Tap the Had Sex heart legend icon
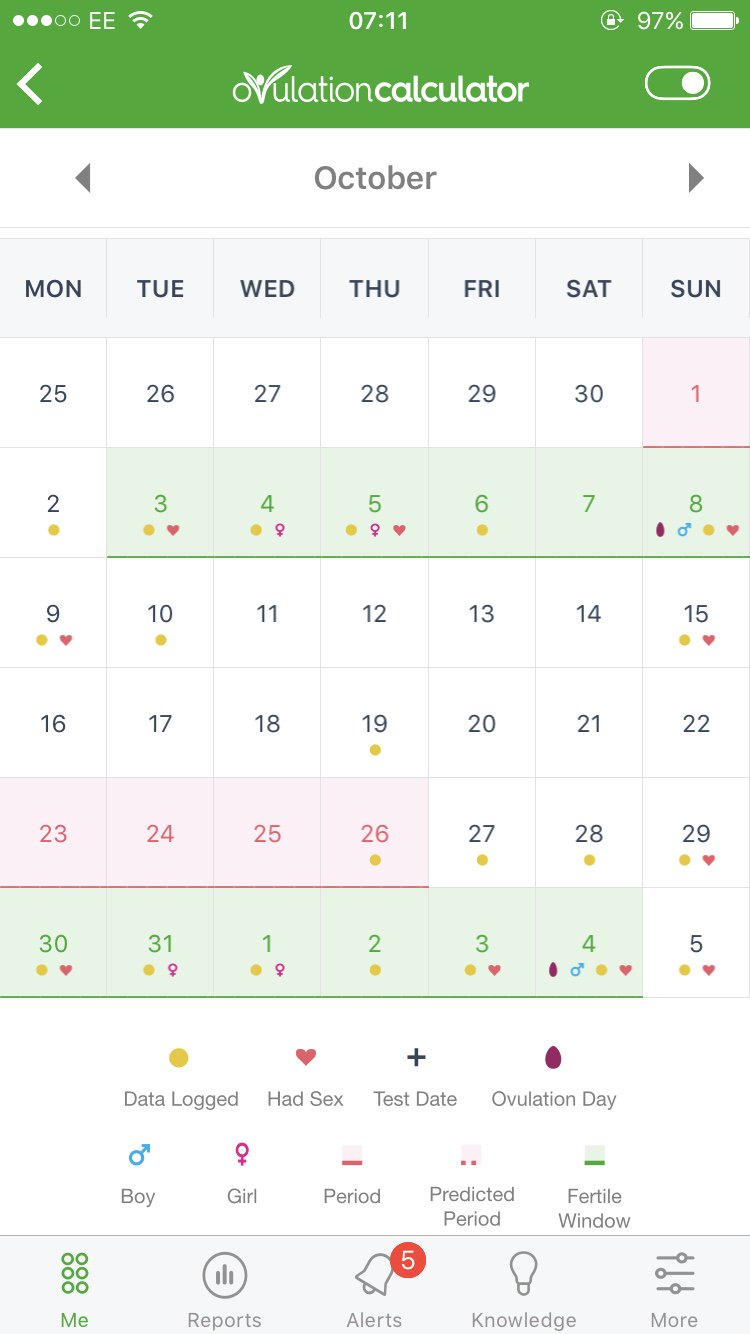 306,1057
